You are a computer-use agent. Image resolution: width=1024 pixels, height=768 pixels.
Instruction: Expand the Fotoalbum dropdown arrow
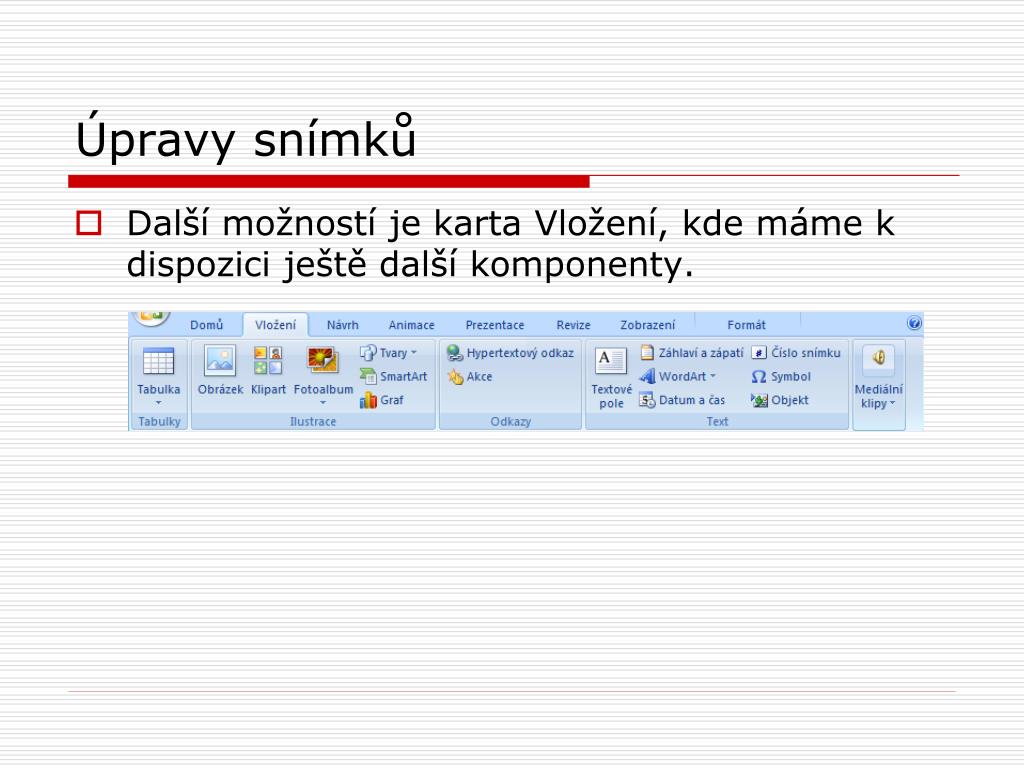point(323,402)
